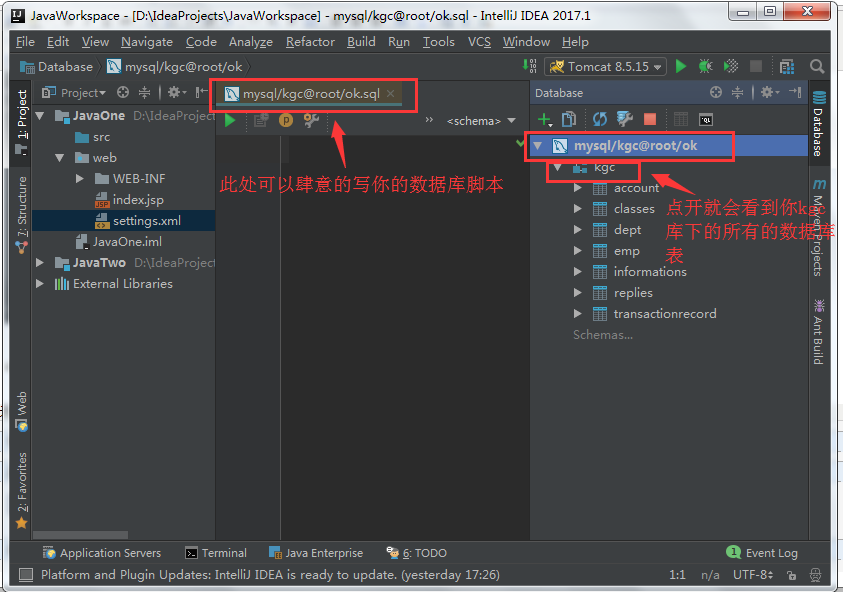Screen dimensions: 843x592
Task: Click the Database breadcrumb in navigation bar
Action: pyautogui.click(x=56, y=67)
